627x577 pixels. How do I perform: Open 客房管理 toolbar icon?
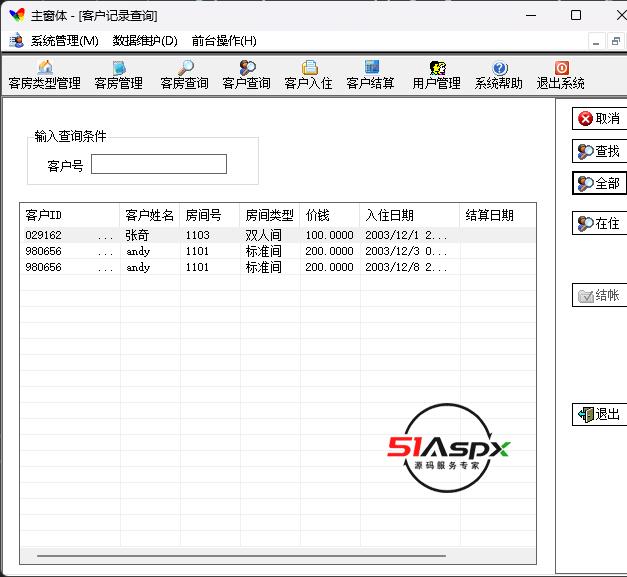click(x=119, y=67)
